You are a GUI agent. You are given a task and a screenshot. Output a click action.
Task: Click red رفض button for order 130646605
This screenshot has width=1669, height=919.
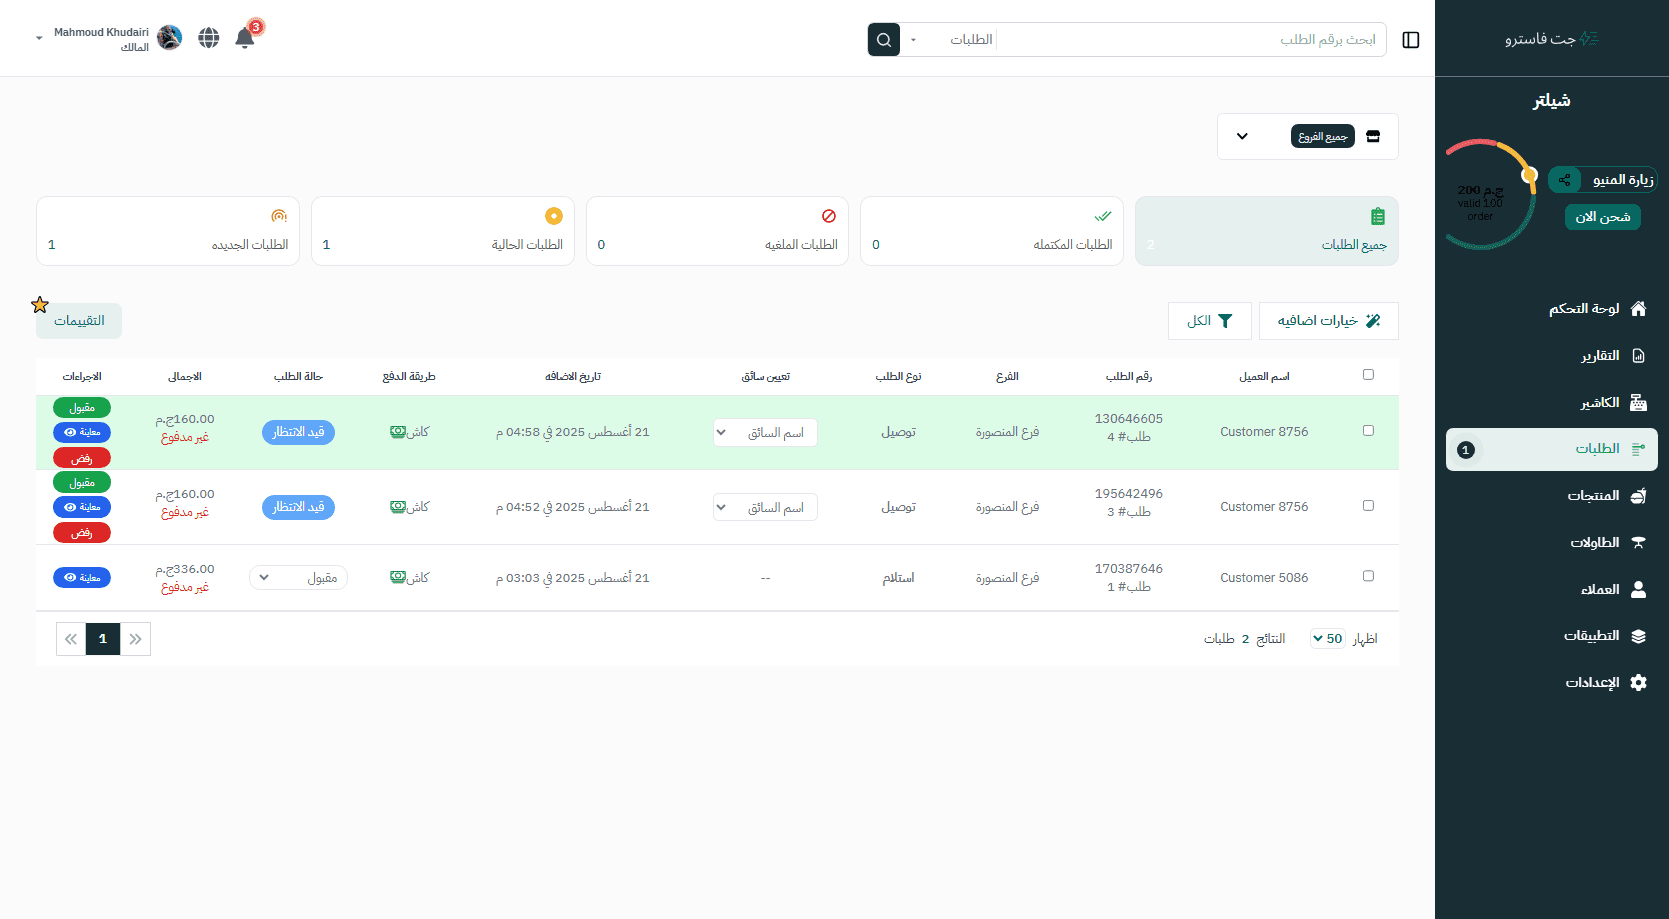[82, 458]
